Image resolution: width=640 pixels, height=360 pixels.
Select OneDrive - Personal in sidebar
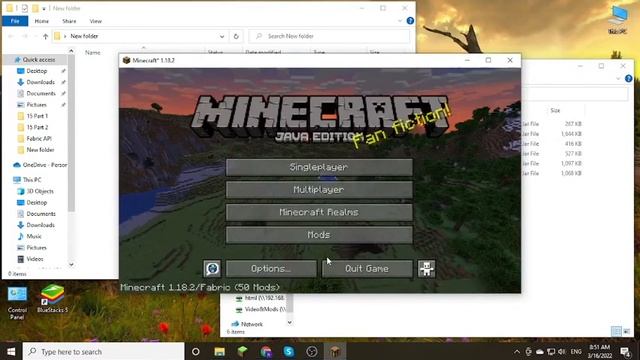pyautogui.click(x=40, y=165)
